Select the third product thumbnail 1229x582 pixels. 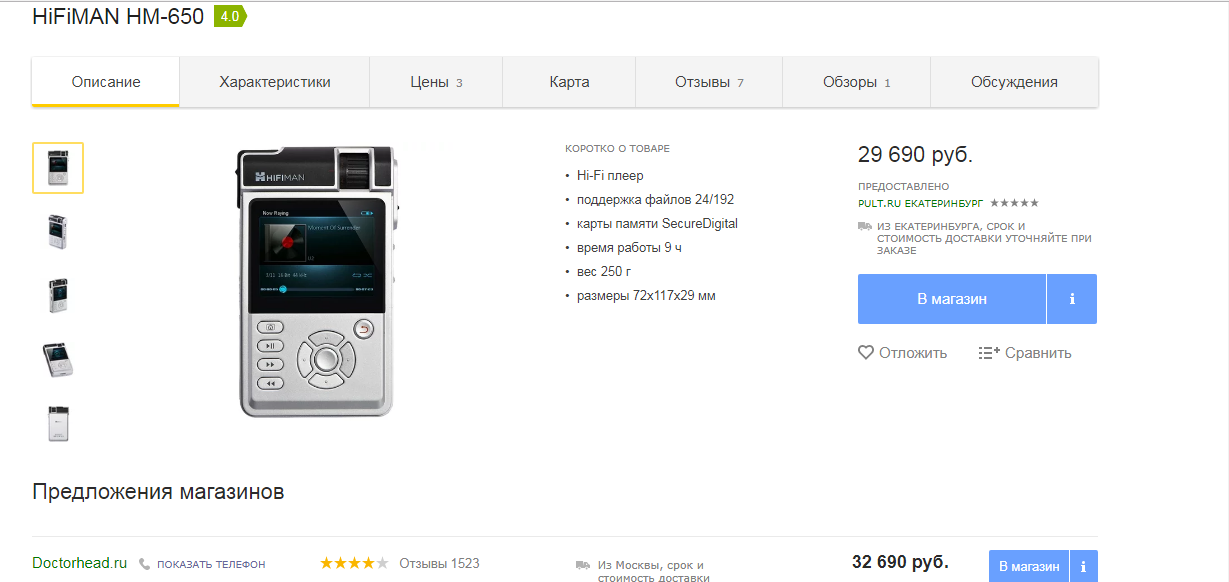tap(58, 295)
